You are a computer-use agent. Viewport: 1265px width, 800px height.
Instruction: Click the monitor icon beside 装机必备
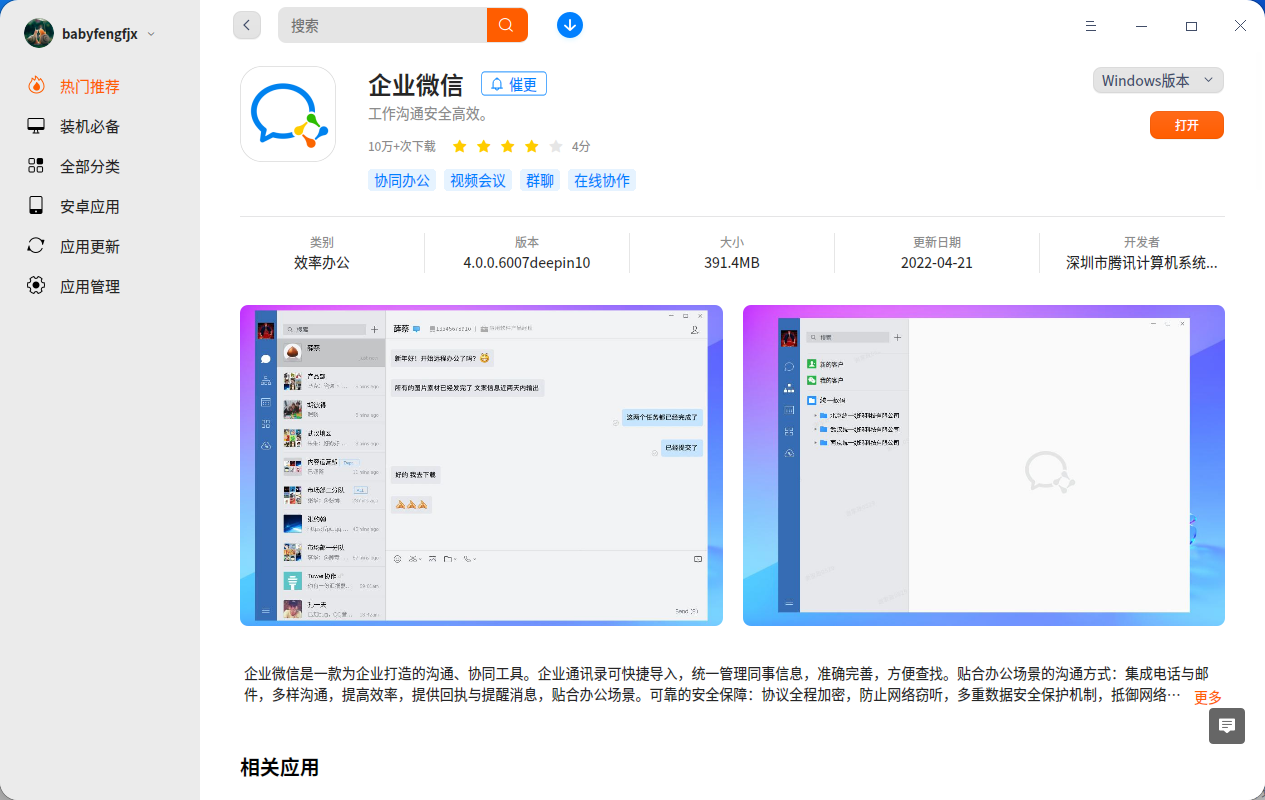pyautogui.click(x=36, y=126)
